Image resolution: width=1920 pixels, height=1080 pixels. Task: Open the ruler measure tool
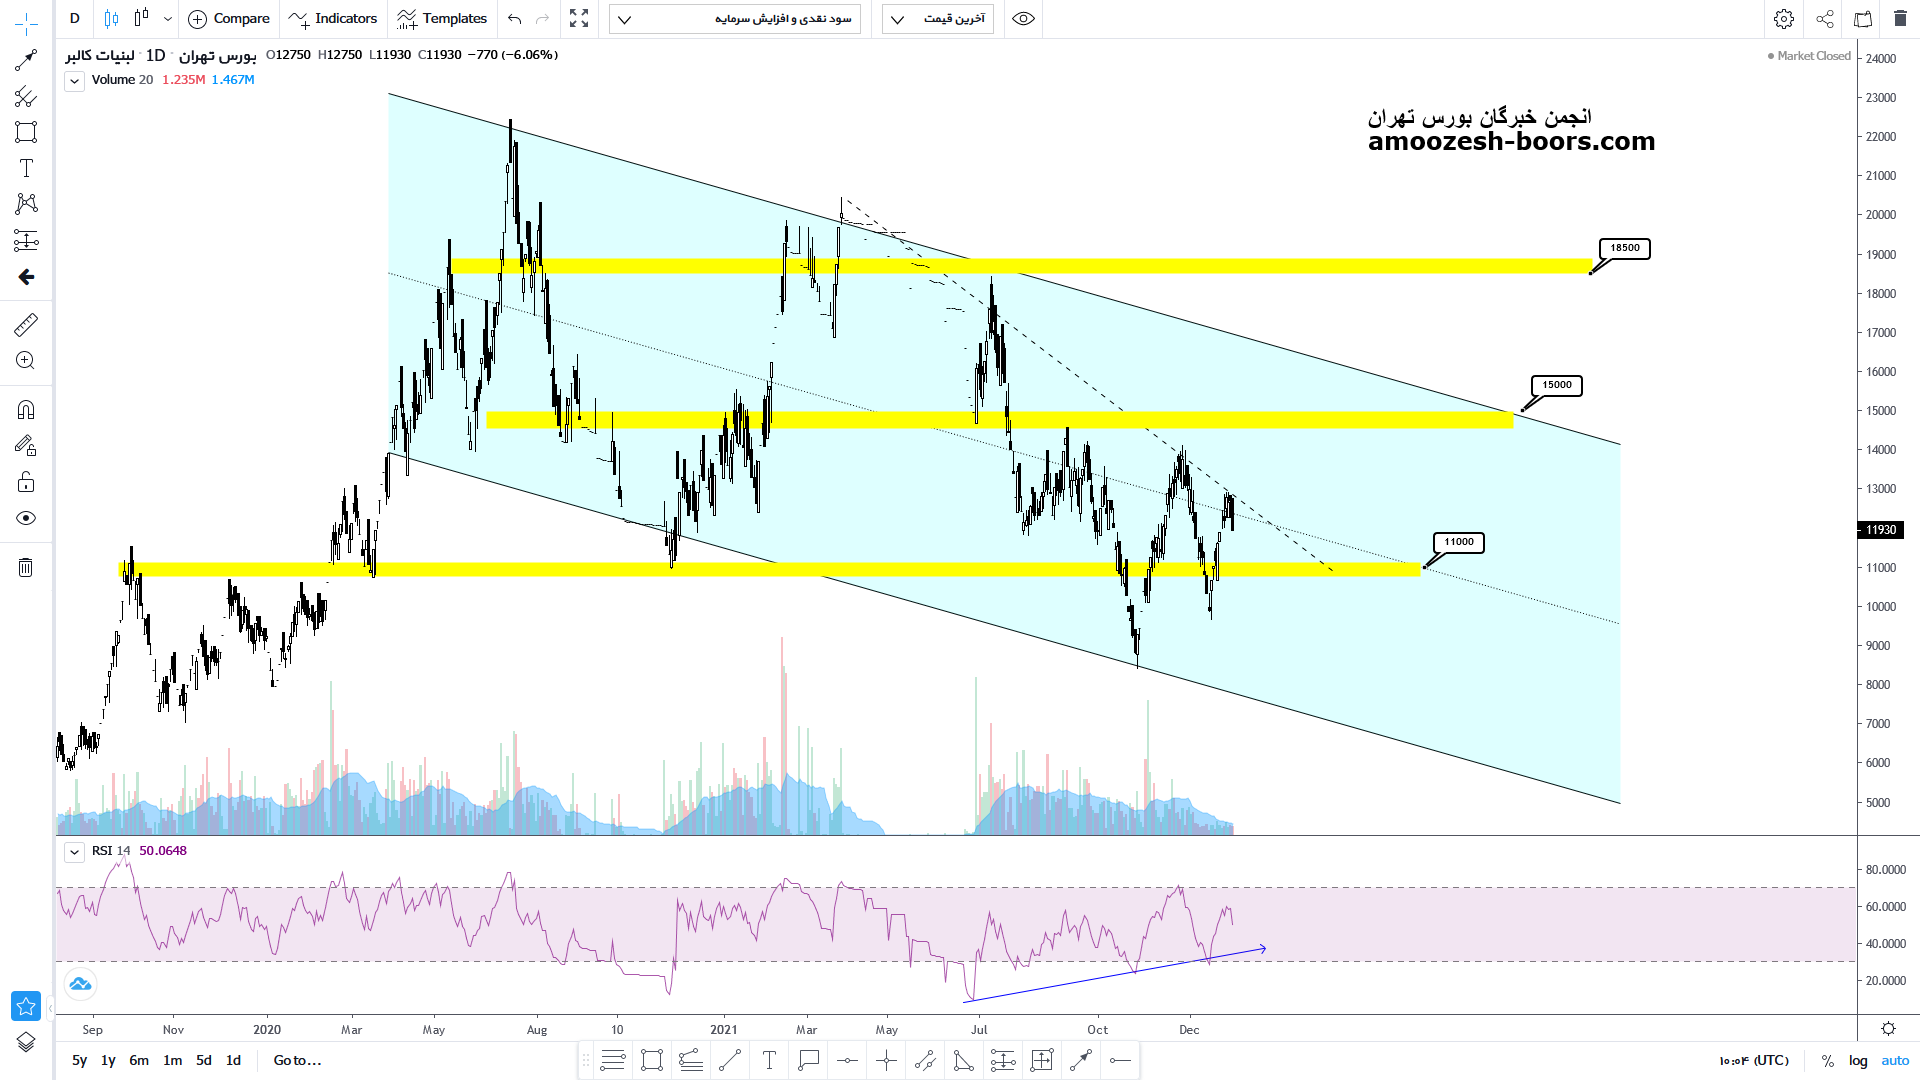[26, 324]
